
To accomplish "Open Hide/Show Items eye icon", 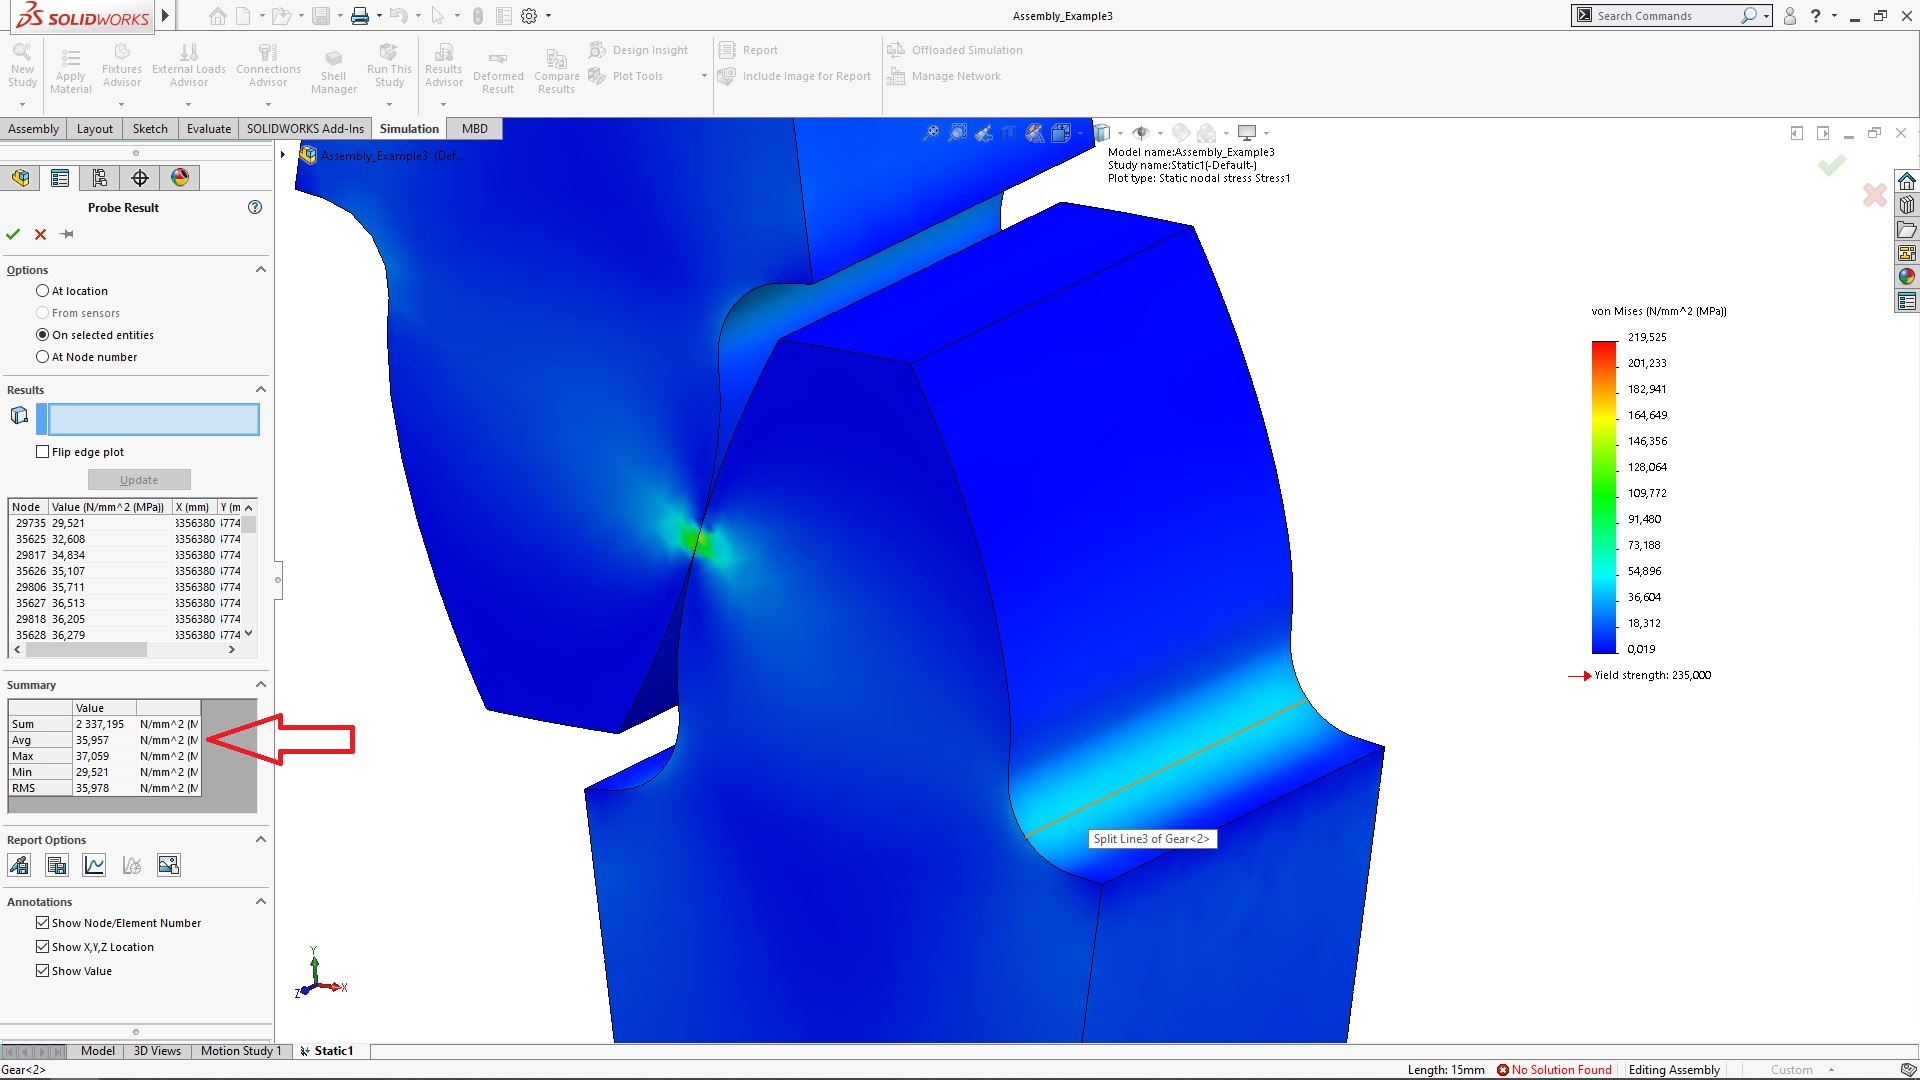I will 1141,133.
